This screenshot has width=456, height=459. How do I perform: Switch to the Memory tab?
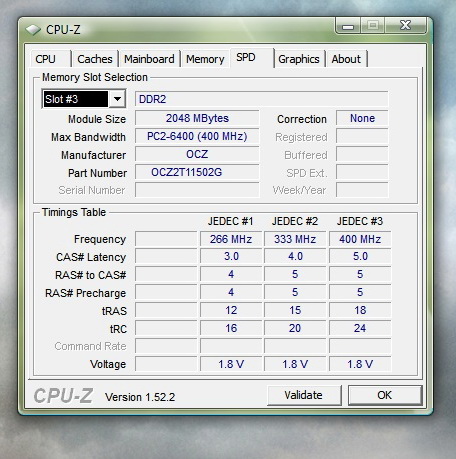tap(205, 59)
